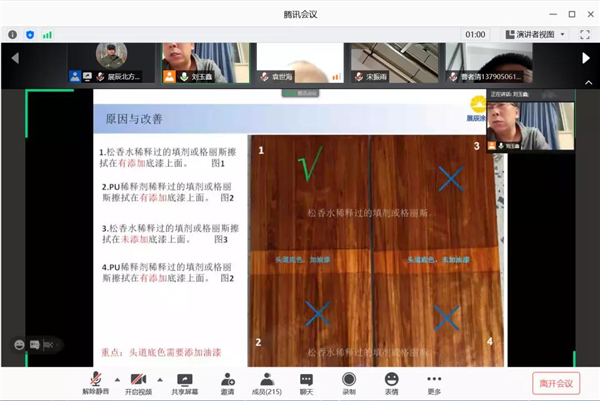Click the muted mic icon on 宋振南 tile

pos(359,77)
